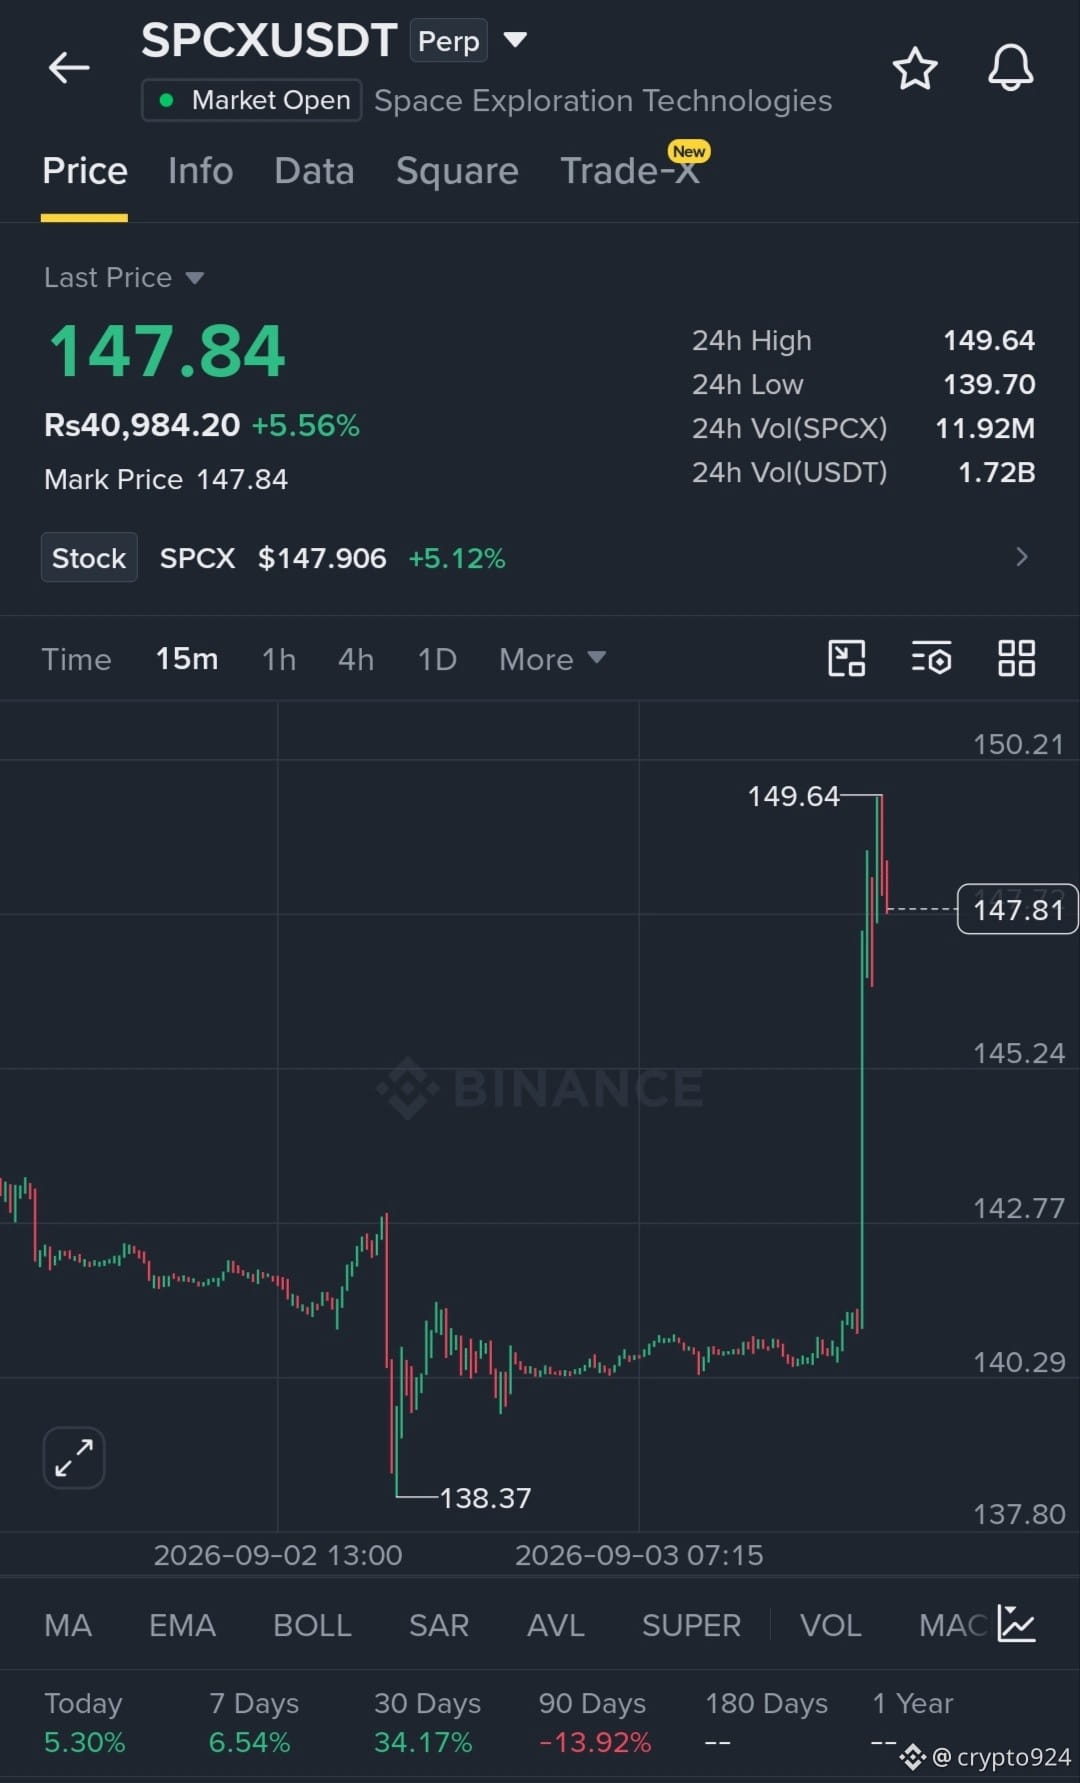Open the chart settings icon
Image resolution: width=1080 pixels, height=1783 pixels.
[931, 659]
